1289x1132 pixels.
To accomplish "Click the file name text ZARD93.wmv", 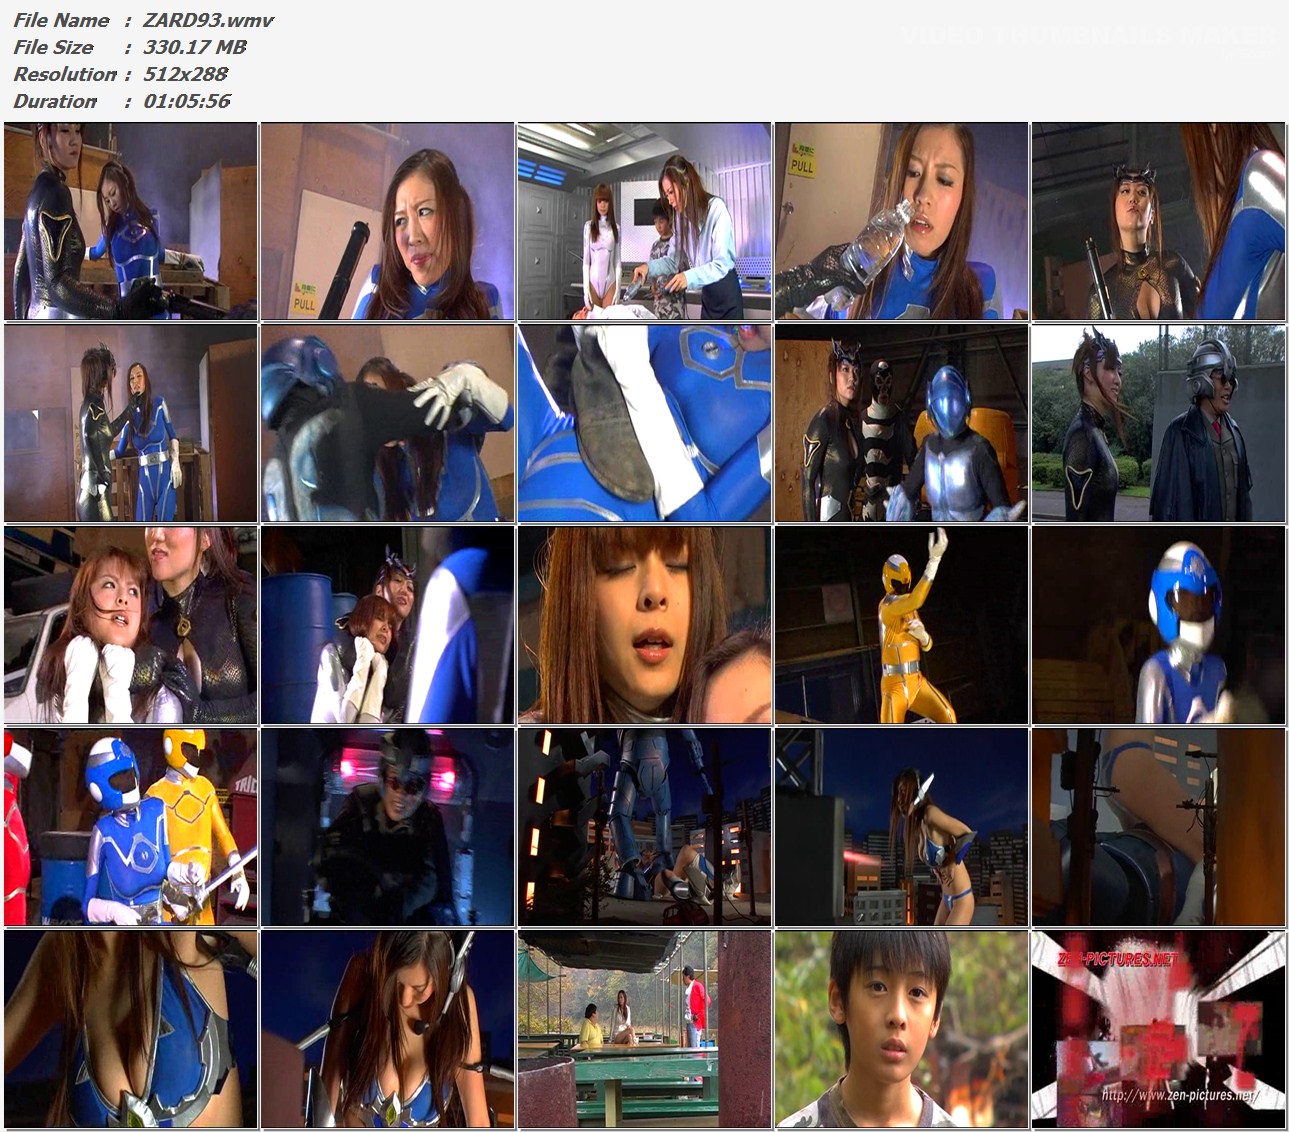I will (208, 20).
